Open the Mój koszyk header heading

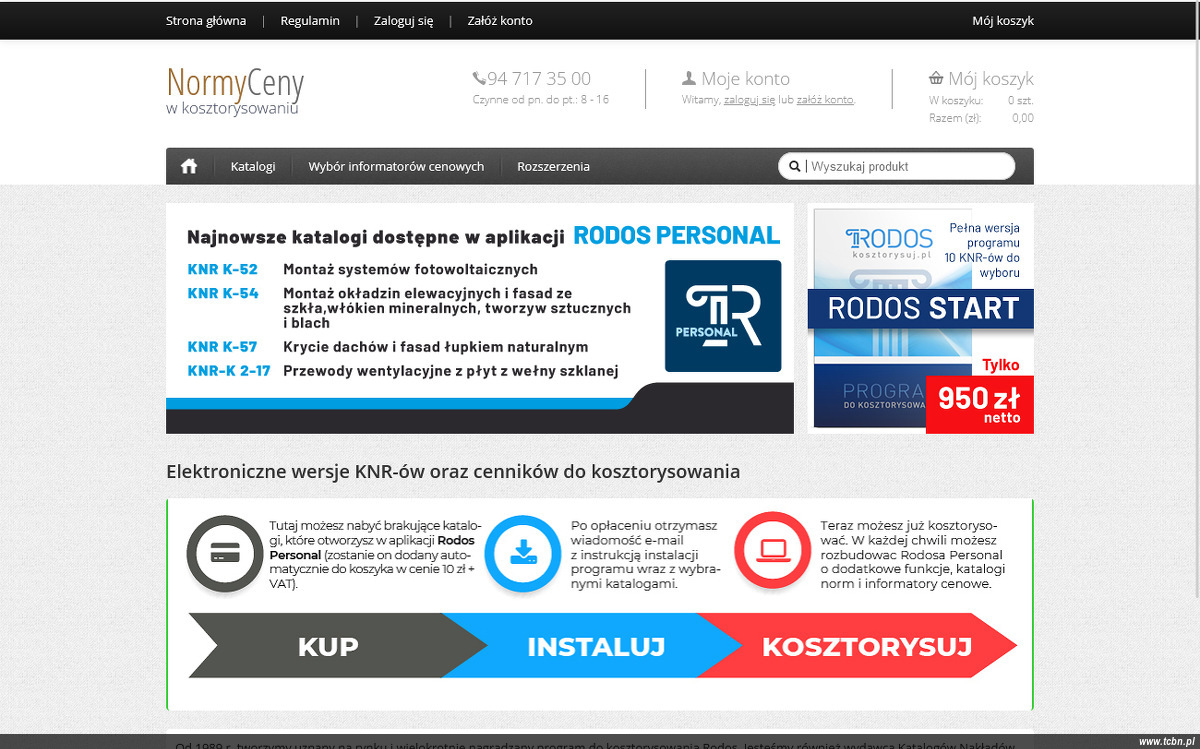coord(991,78)
